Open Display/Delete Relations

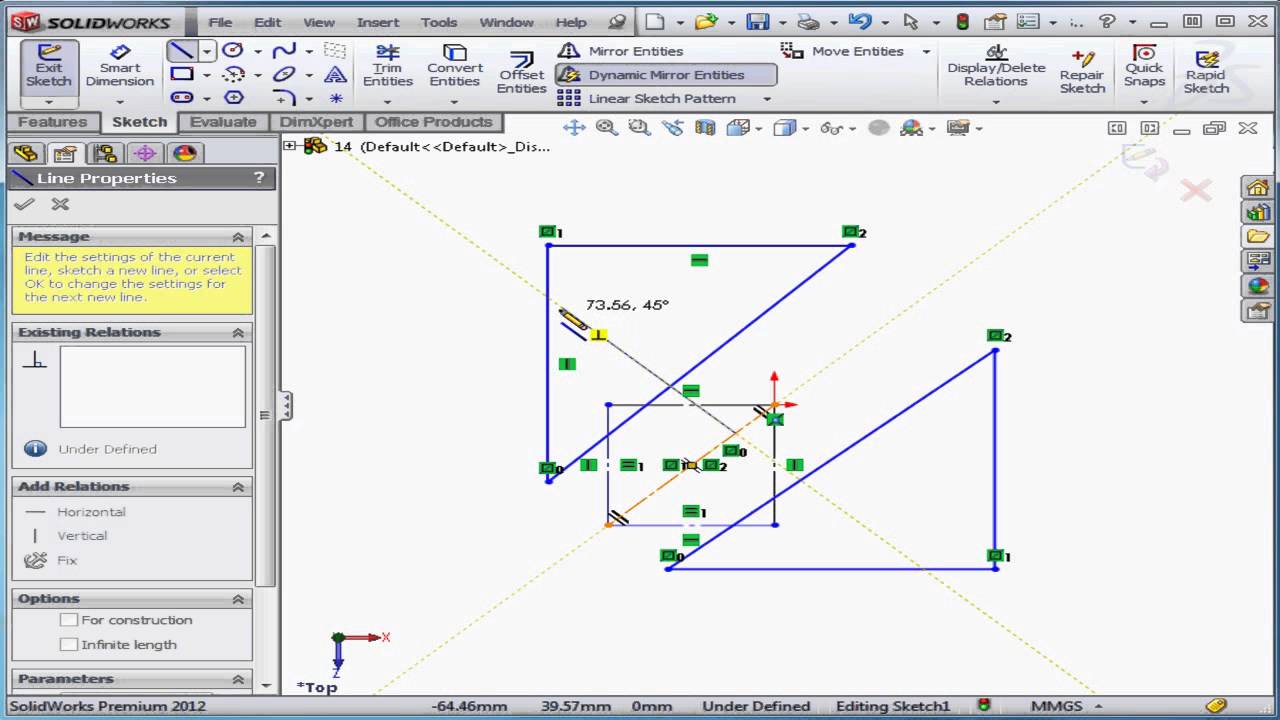996,67
